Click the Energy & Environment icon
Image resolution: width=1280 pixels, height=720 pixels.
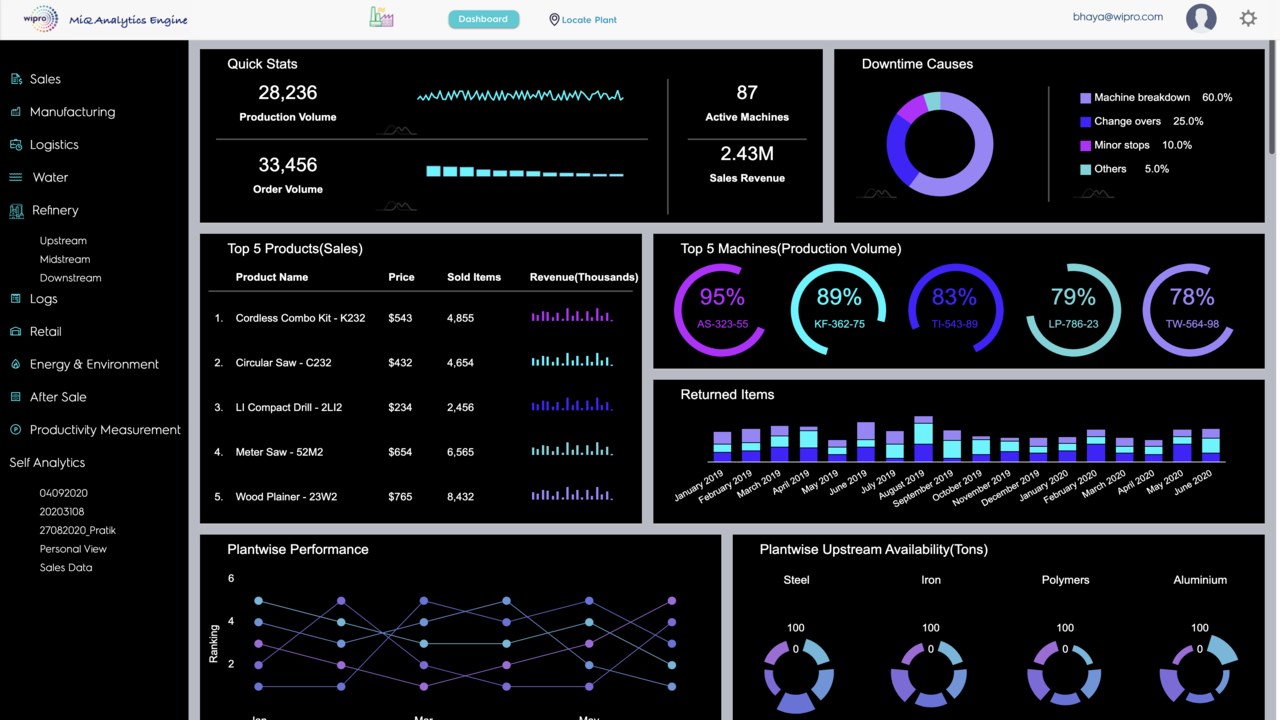(x=16, y=364)
